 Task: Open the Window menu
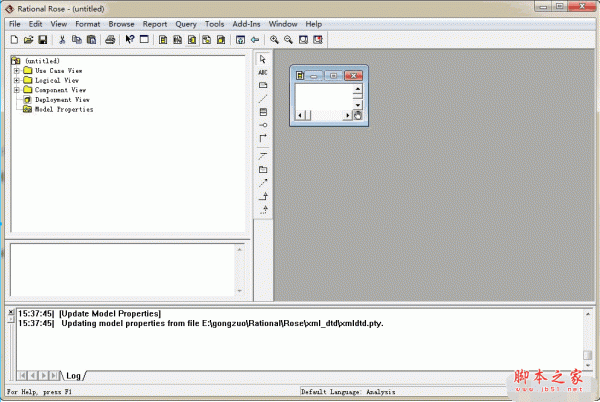[x=283, y=24]
